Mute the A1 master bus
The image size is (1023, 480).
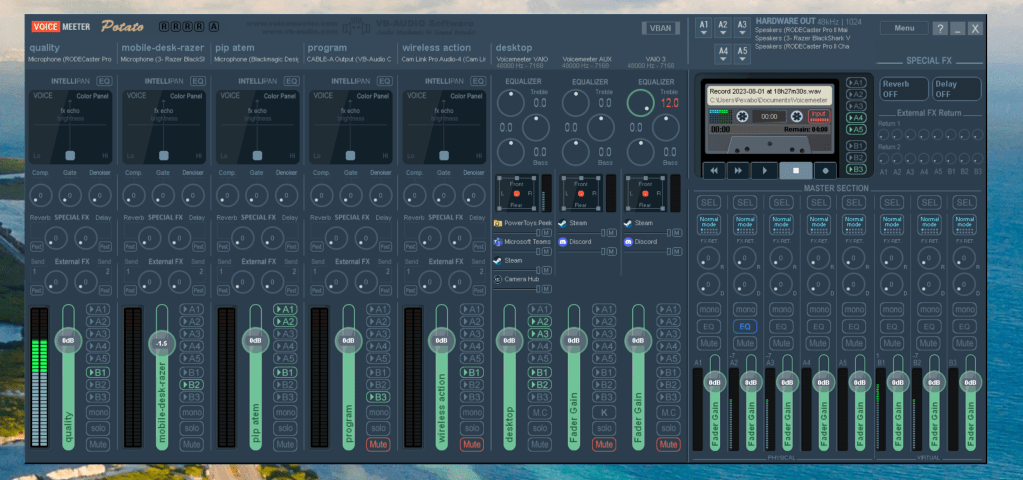pyautogui.click(x=709, y=343)
